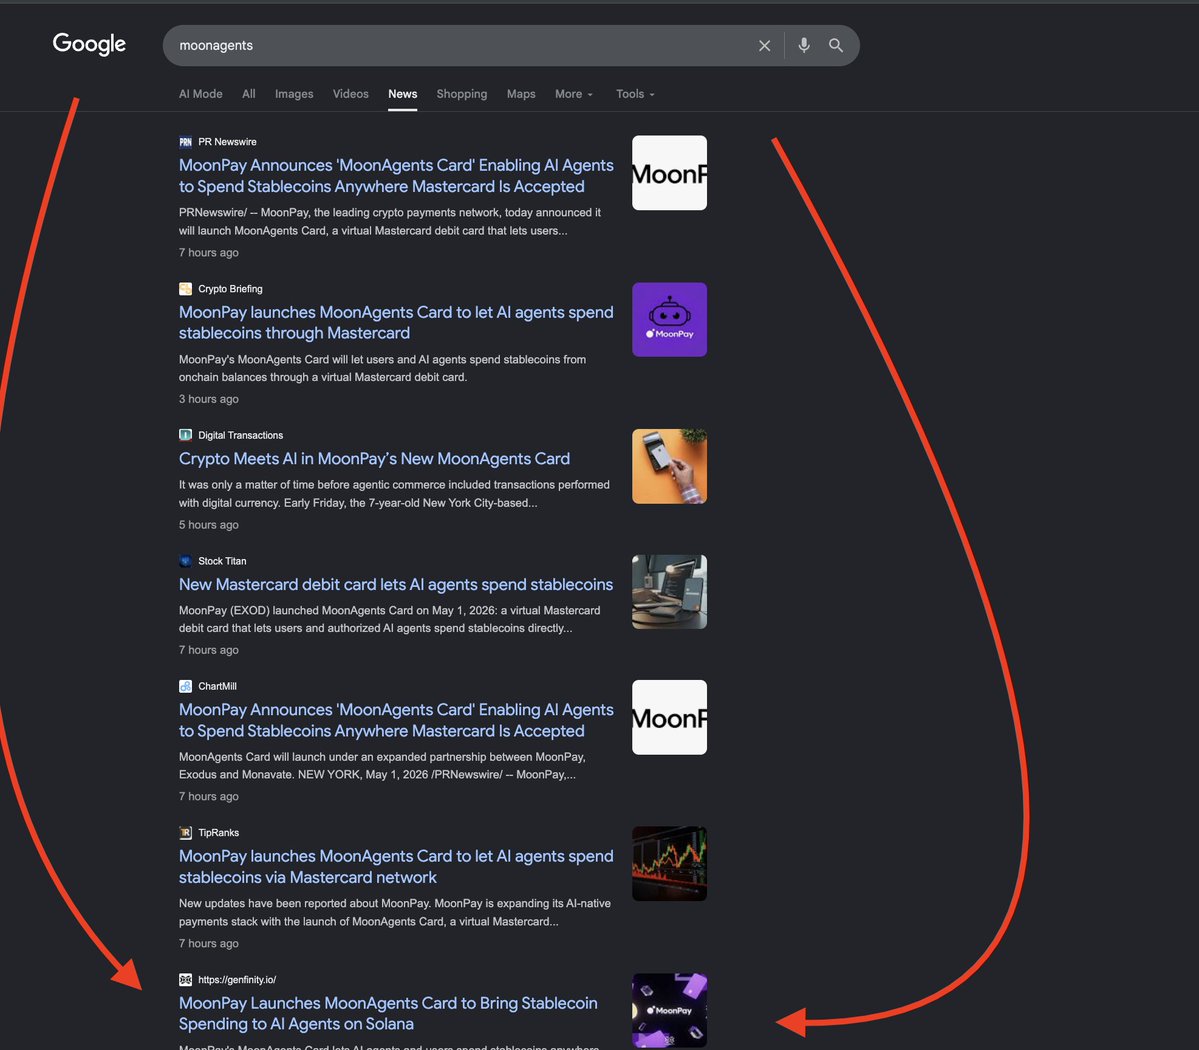Open Crypto Briefing MoonPay launches headline

[x=396, y=323]
